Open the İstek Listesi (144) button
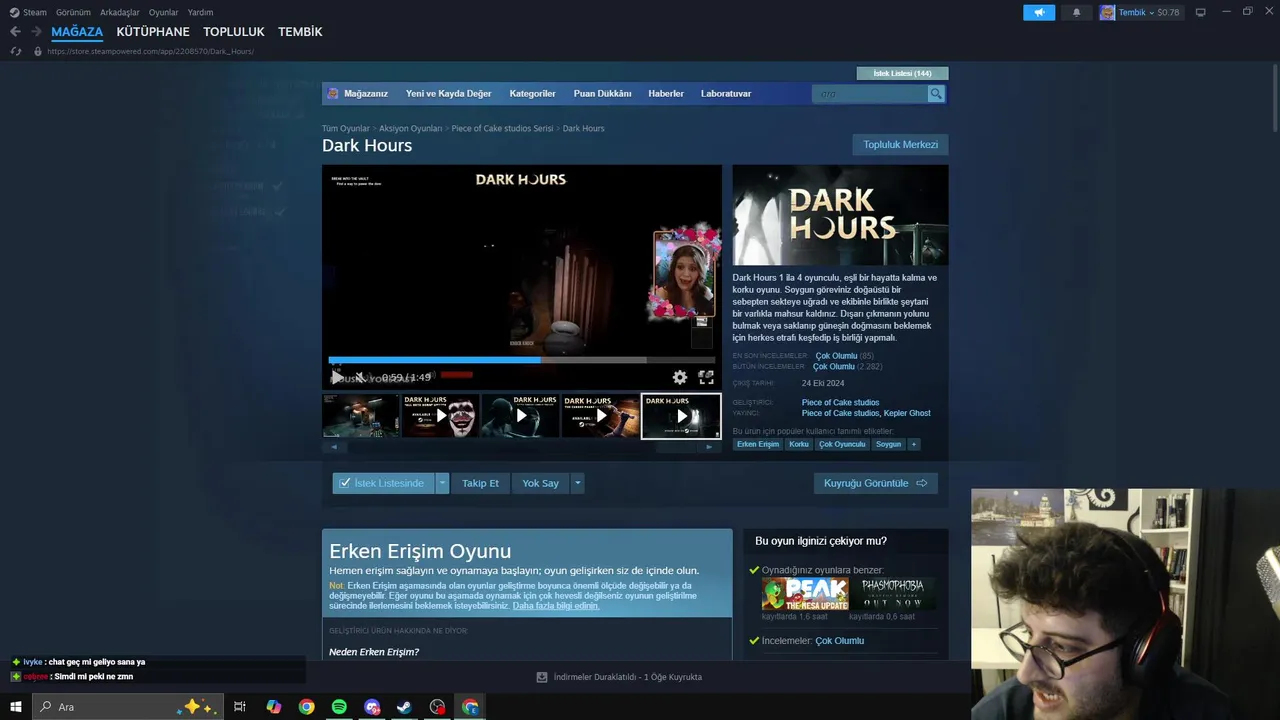The image size is (1280, 720). [902, 73]
